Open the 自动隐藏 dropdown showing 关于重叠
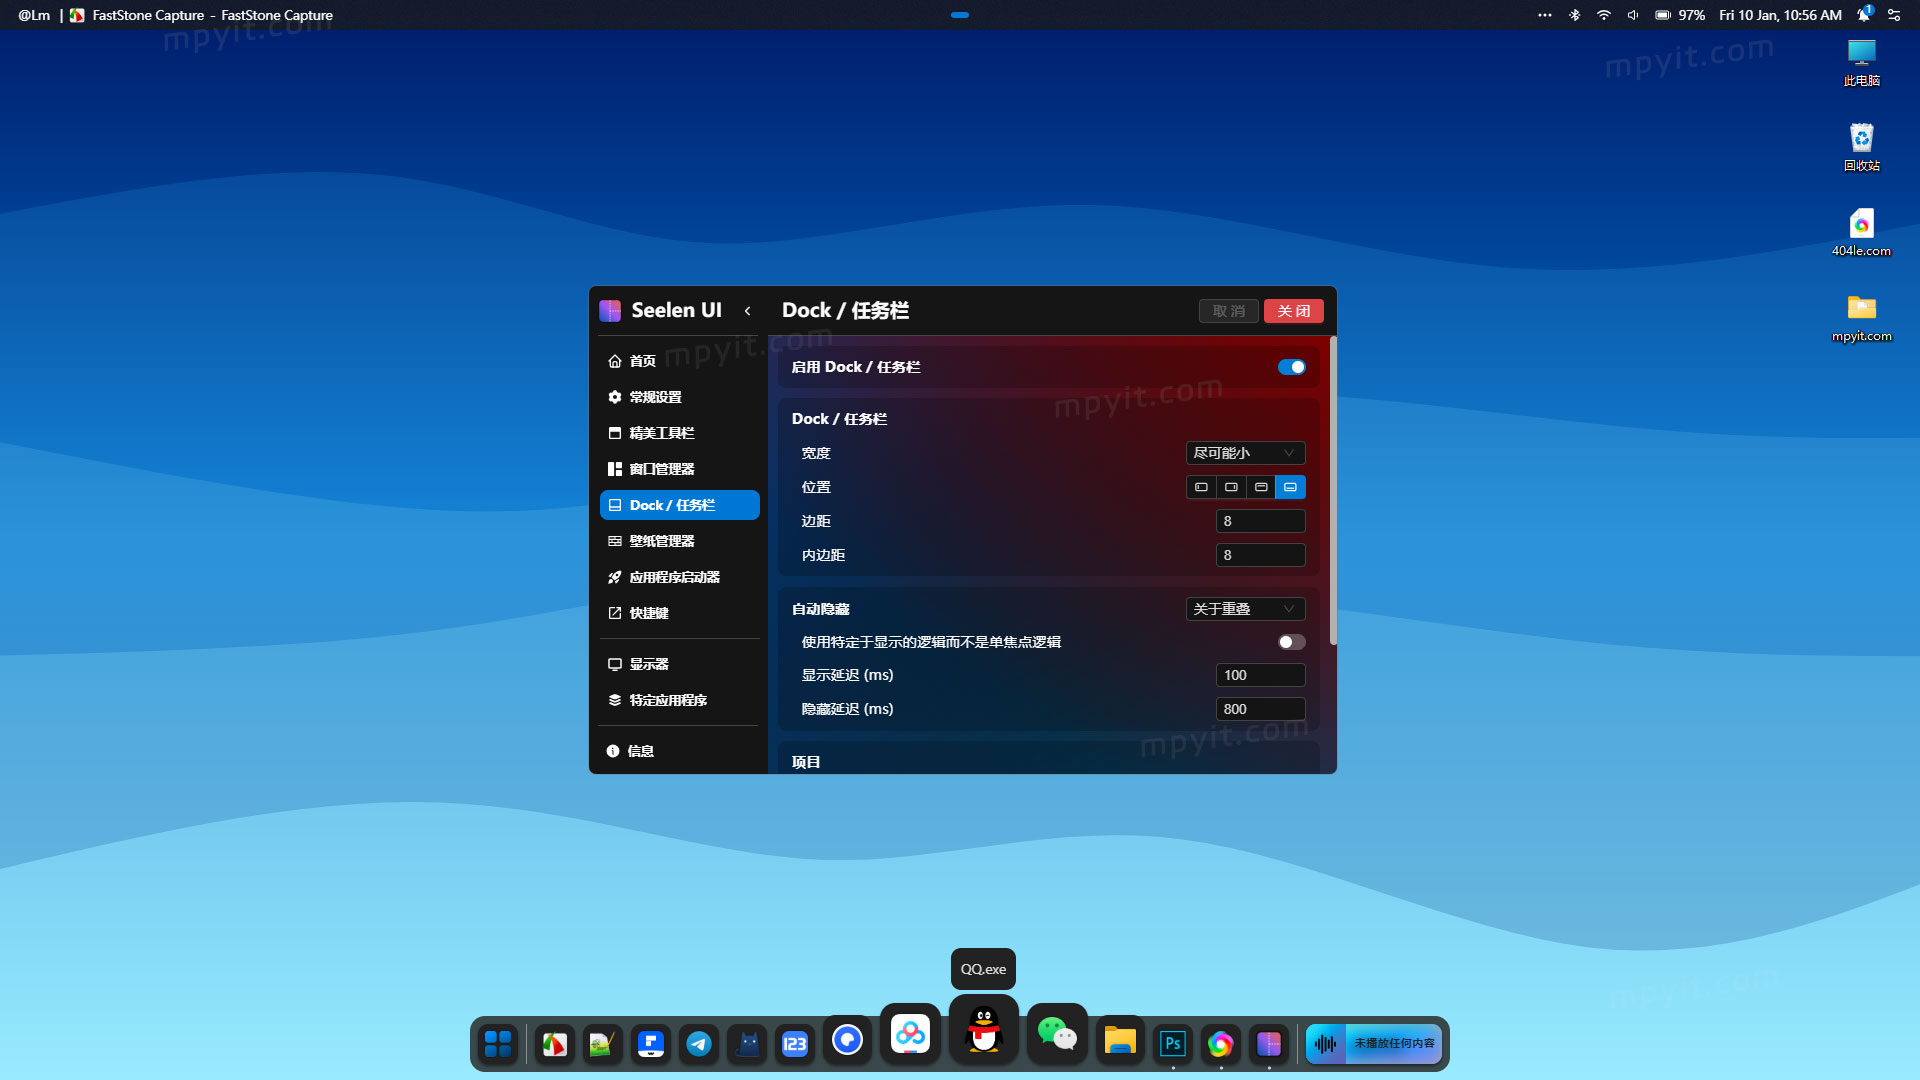Viewport: 1920px width, 1080px height. pos(1245,609)
